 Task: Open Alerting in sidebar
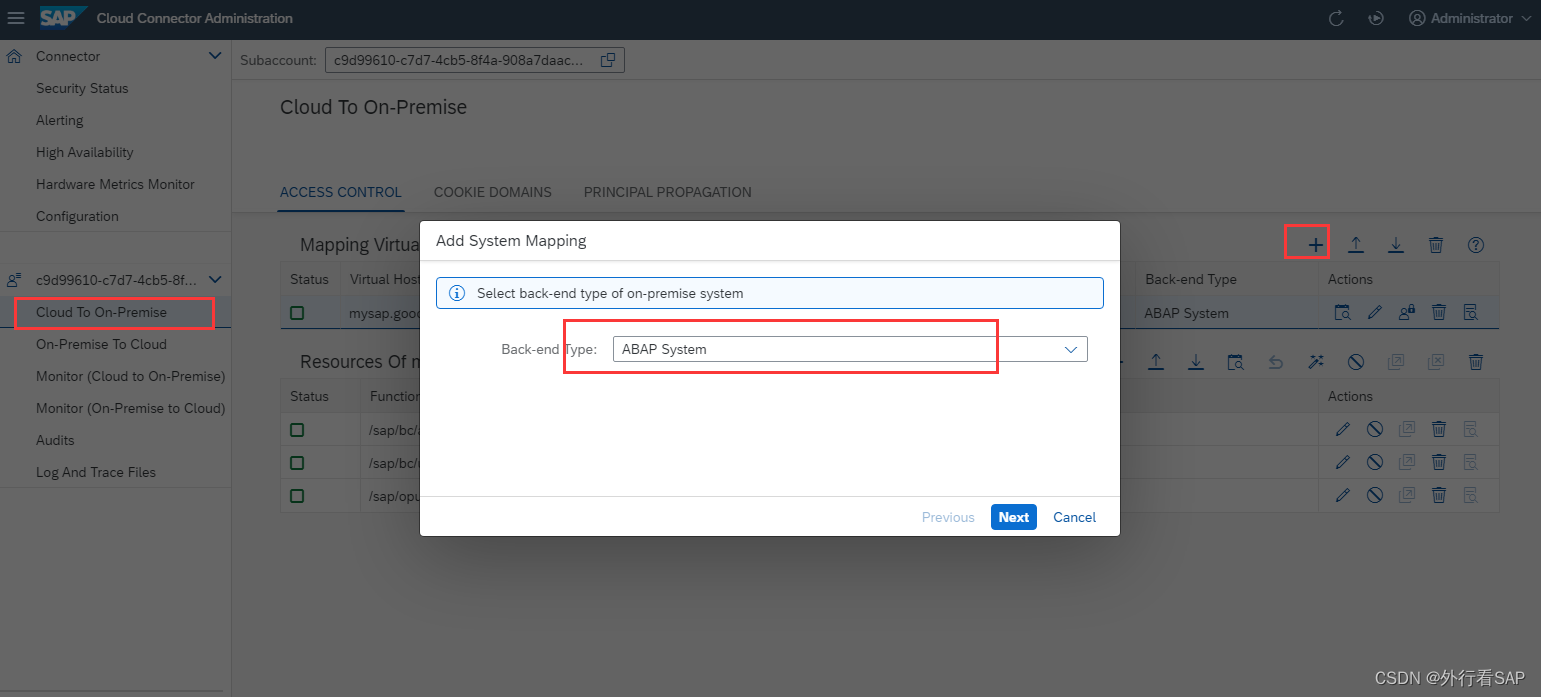click(60, 120)
